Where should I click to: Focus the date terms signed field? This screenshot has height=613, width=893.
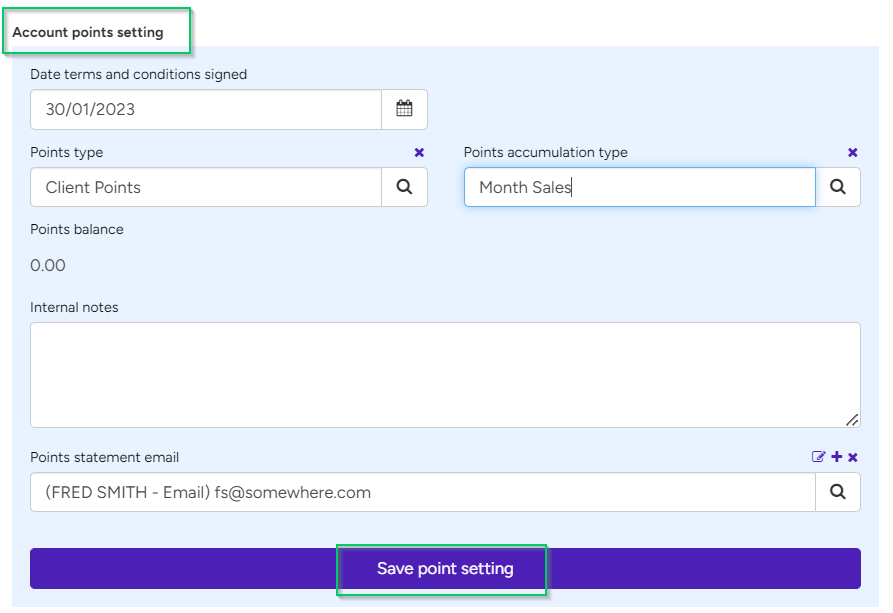(206, 109)
